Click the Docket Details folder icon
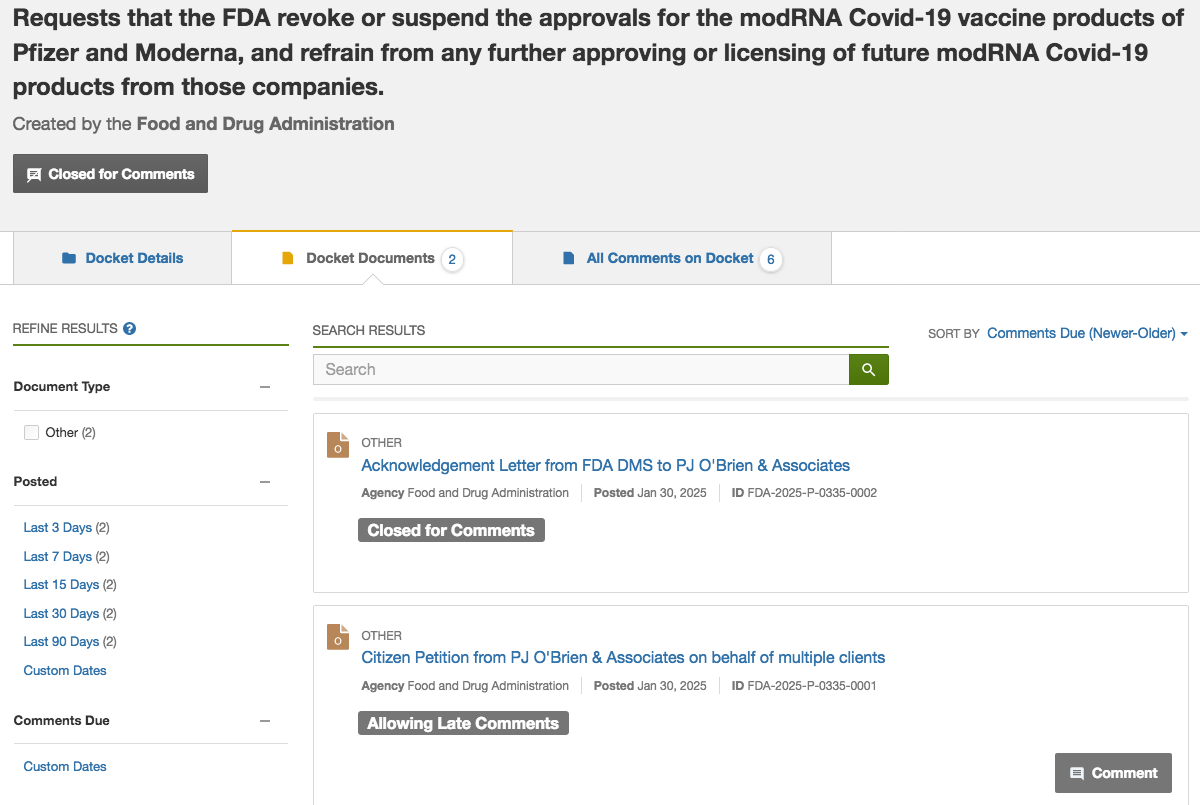 click(x=69, y=258)
